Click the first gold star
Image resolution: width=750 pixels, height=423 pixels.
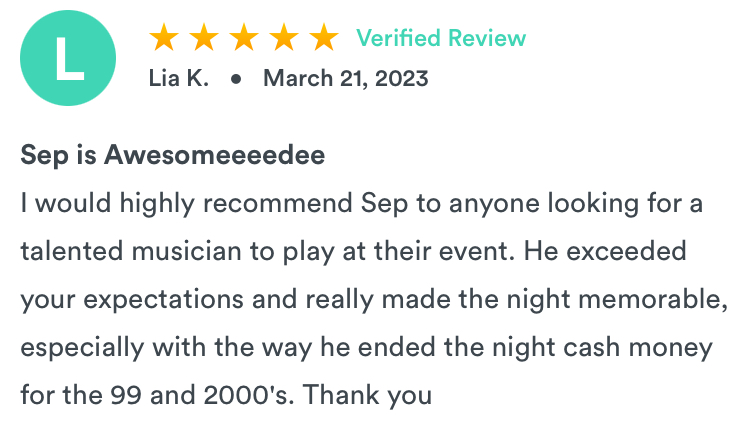click(164, 37)
